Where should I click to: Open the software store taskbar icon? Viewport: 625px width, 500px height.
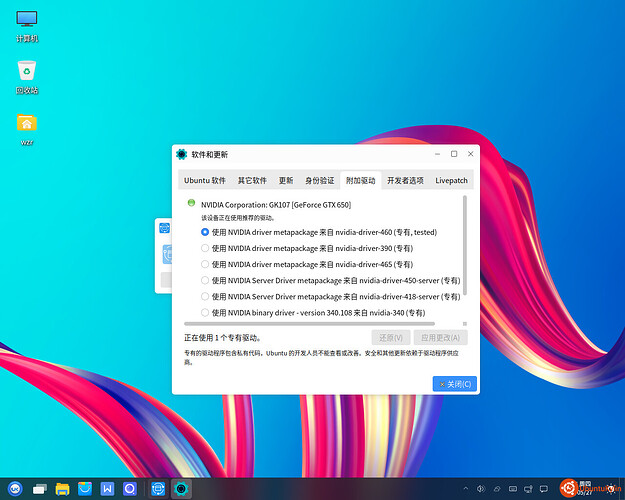[x=85, y=488]
